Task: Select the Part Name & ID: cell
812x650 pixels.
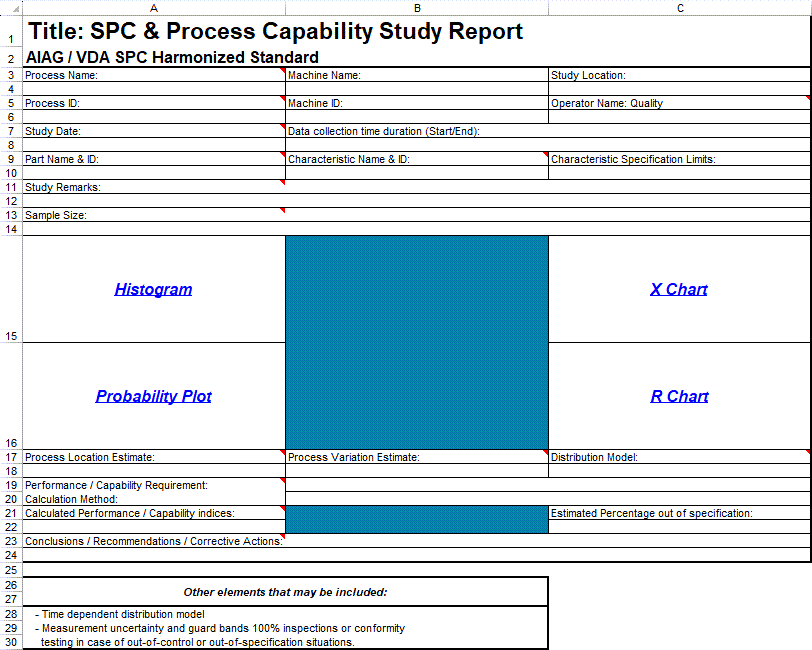Action: [154, 158]
